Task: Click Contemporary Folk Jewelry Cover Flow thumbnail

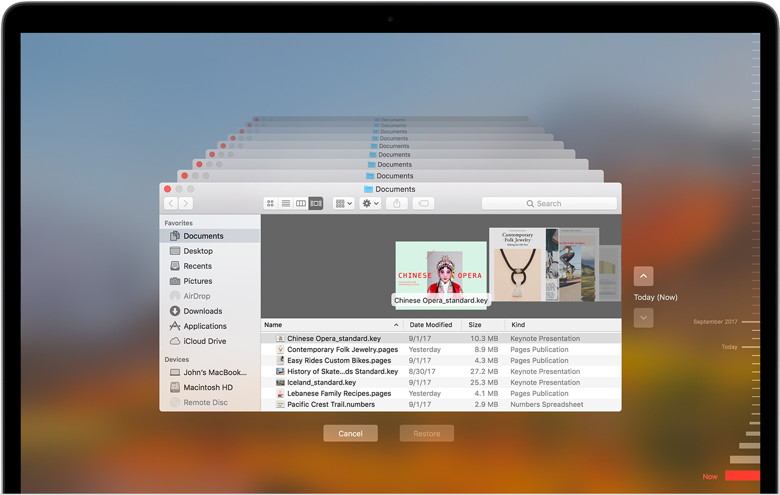Action: [x=517, y=265]
